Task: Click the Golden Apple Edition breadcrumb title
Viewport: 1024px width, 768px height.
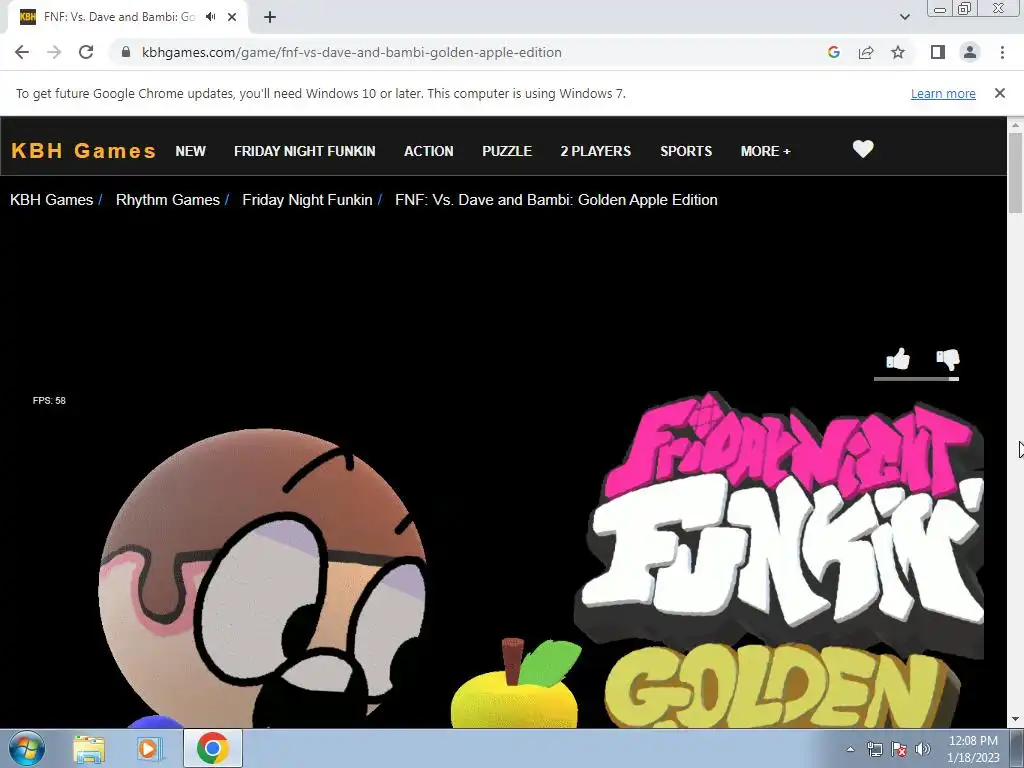Action: coord(556,200)
